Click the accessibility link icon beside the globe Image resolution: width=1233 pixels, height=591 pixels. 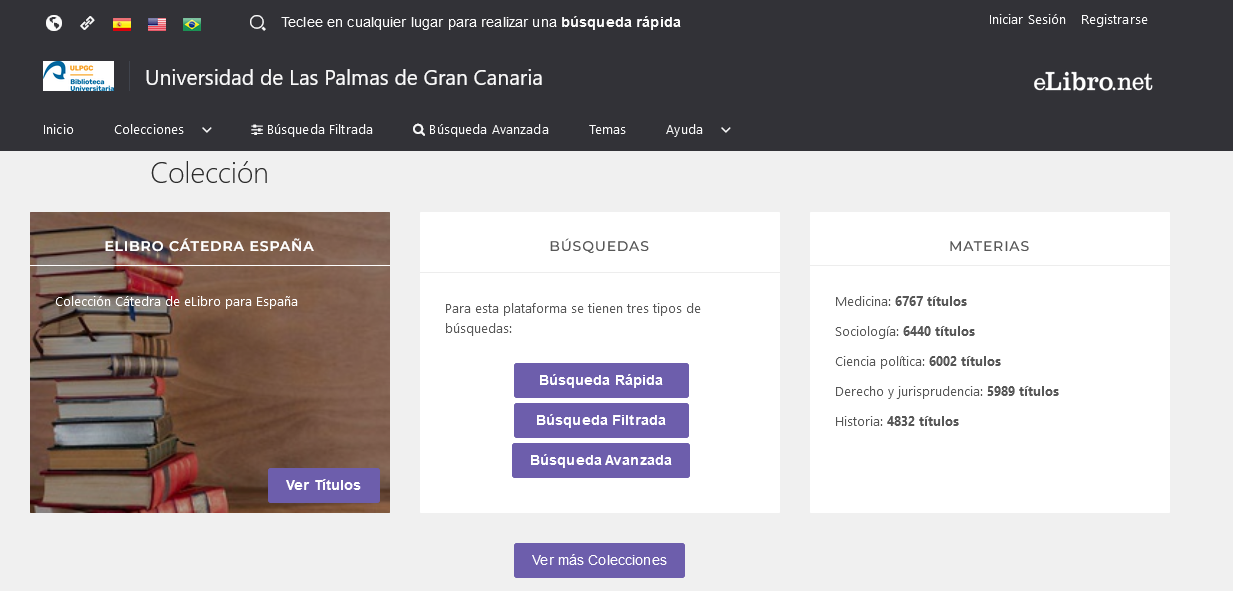[88, 23]
